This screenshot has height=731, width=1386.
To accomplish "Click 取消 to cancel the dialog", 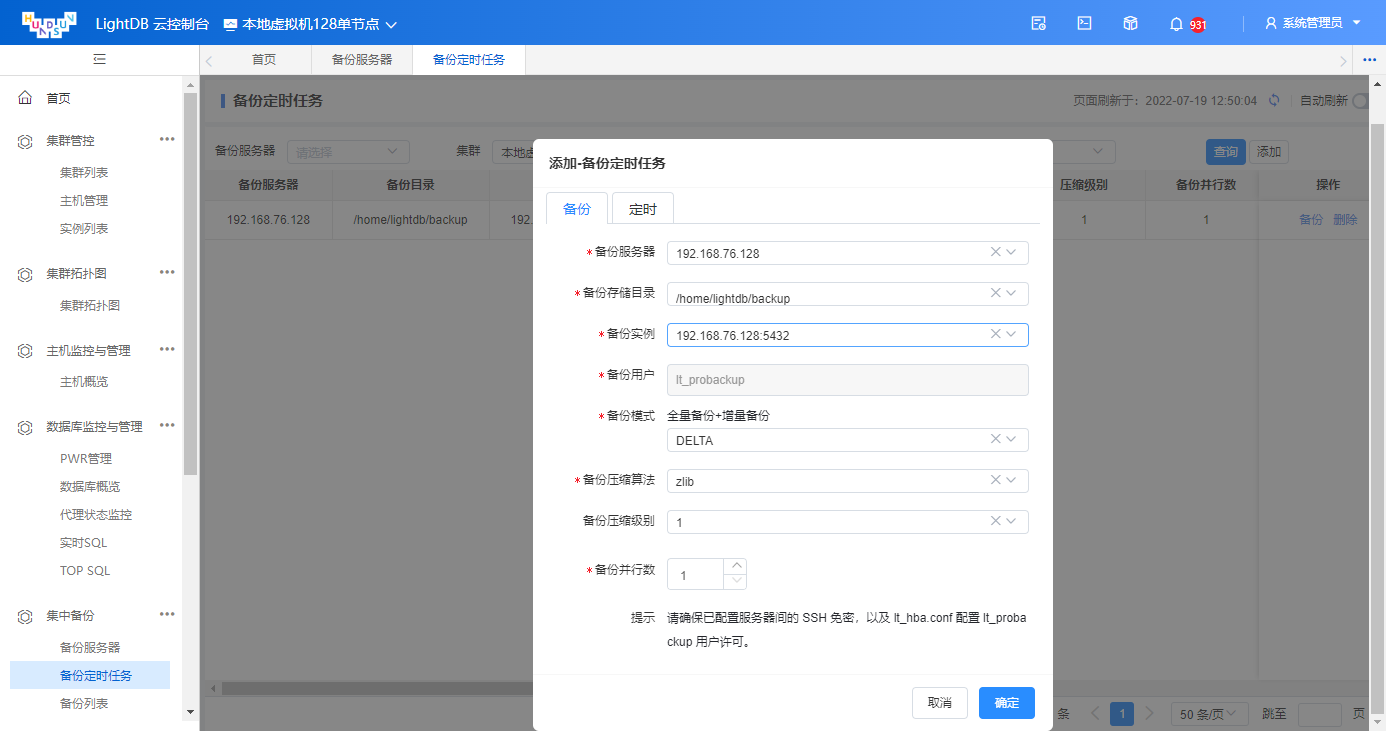I will tap(940, 703).
